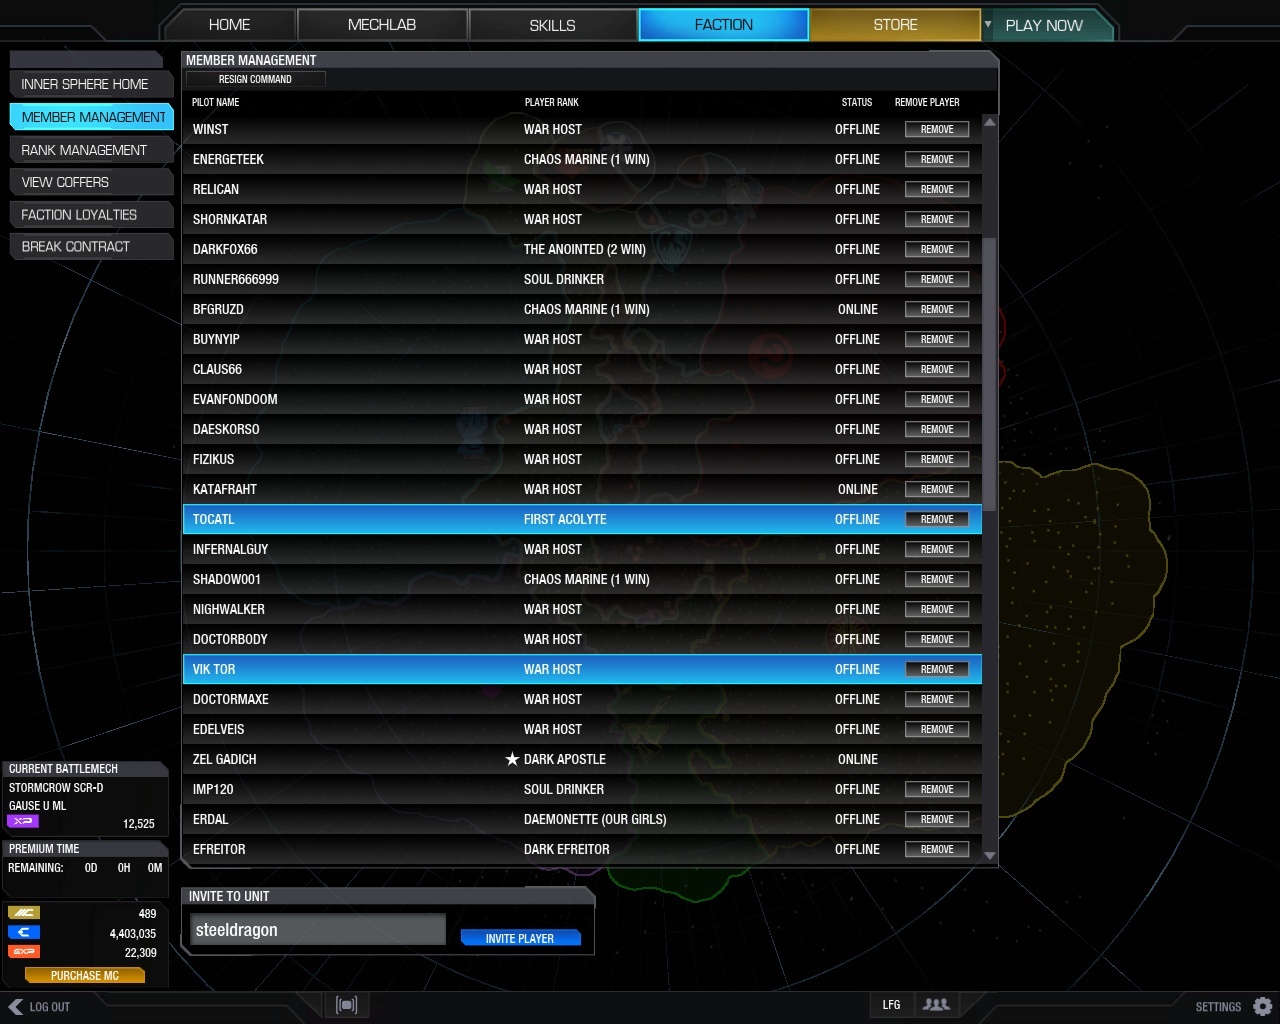Click the GXP currency icon

click(x=23, y=952)
